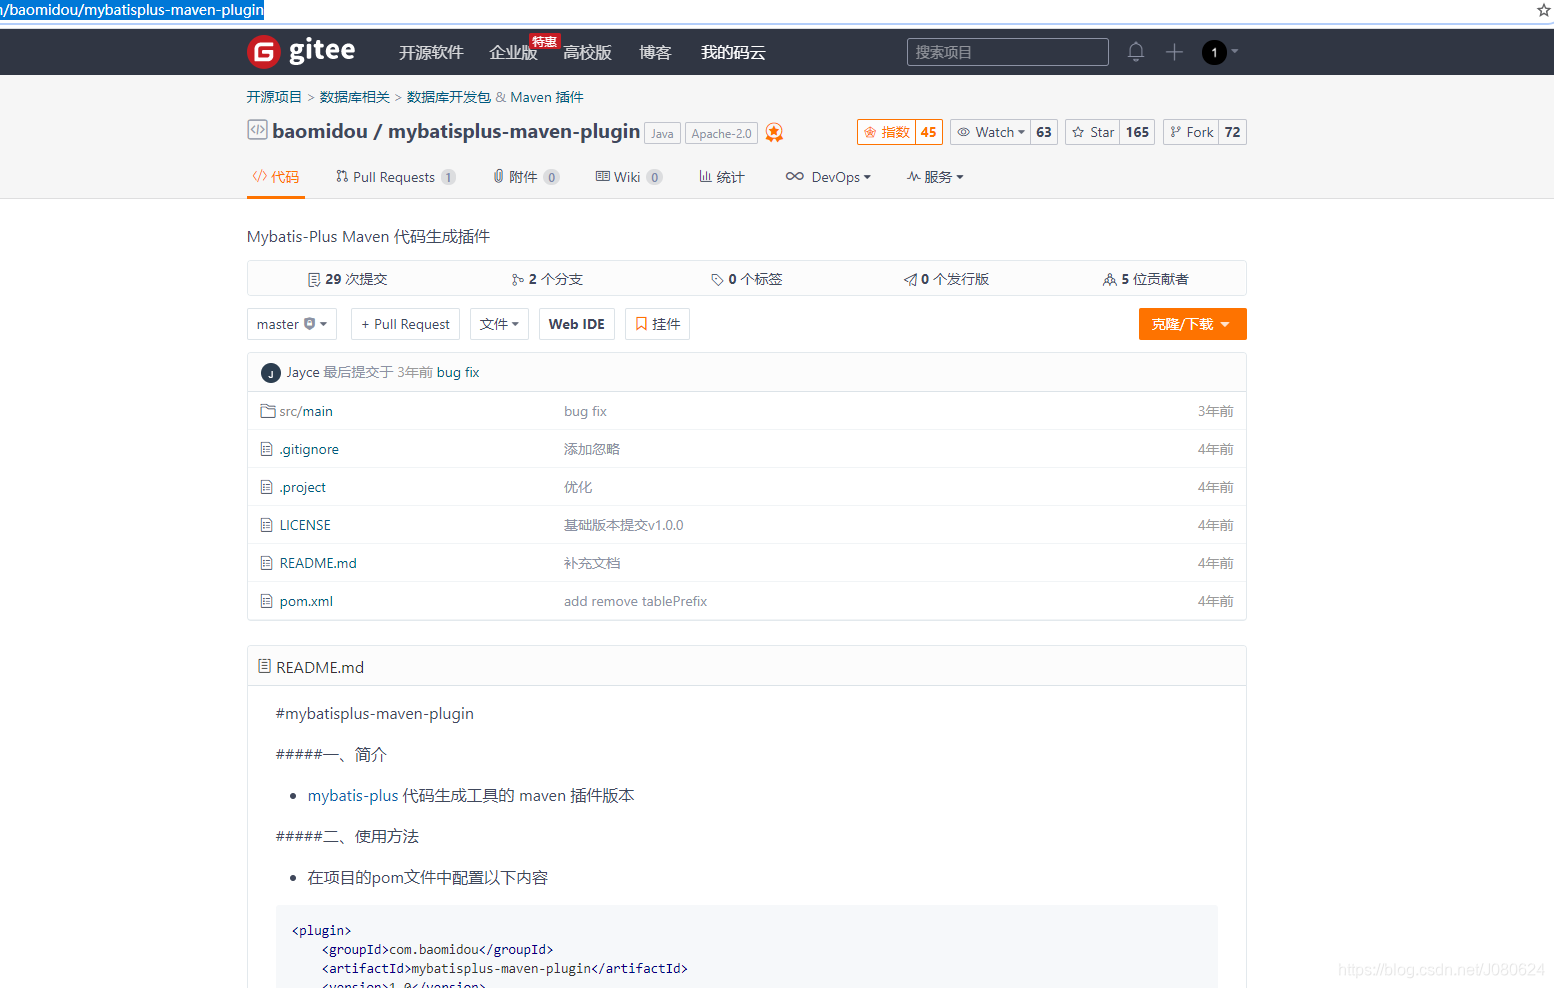This screenshot has width=1554, height=988.
Task: Click the 指数 index score badge
Action: (899, 132)
